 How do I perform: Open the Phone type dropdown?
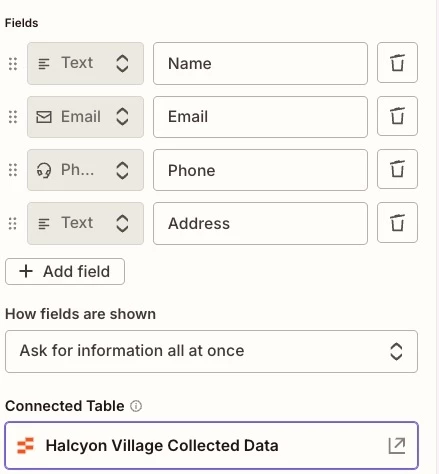click(x=85, y=170)
